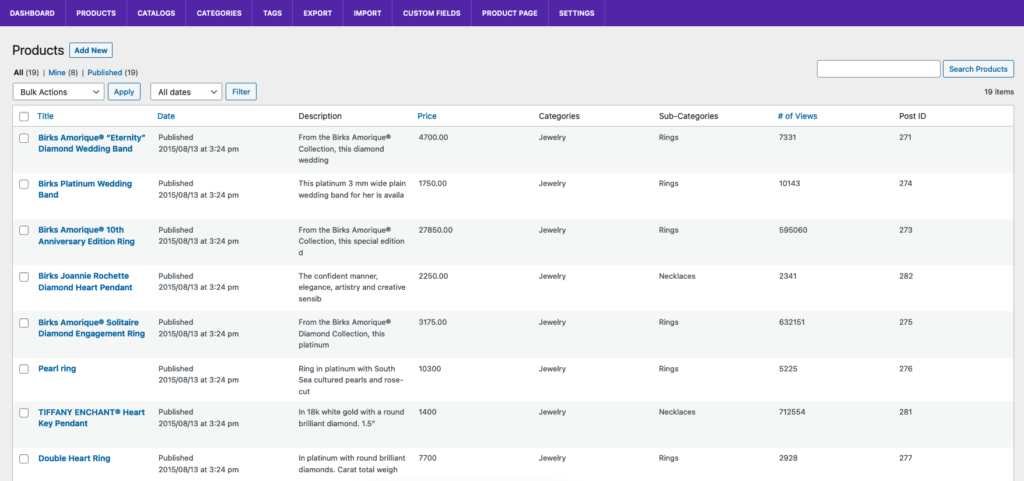
Task: Open Birks Platinum Wedding Band product
Action: tap(85, 189)
